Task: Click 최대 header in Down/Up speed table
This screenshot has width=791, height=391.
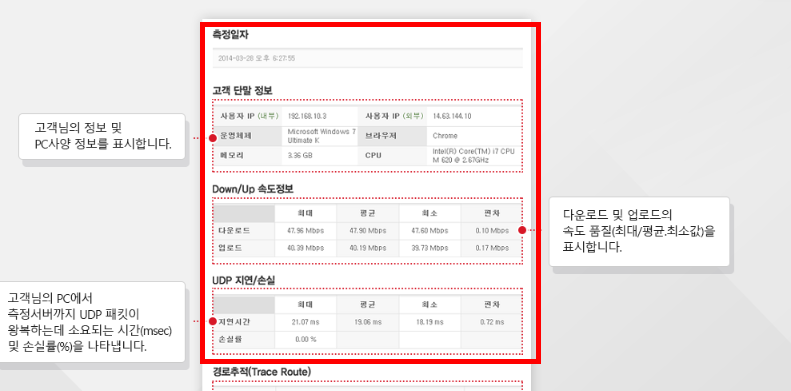Action: click(x=305, y=213)
